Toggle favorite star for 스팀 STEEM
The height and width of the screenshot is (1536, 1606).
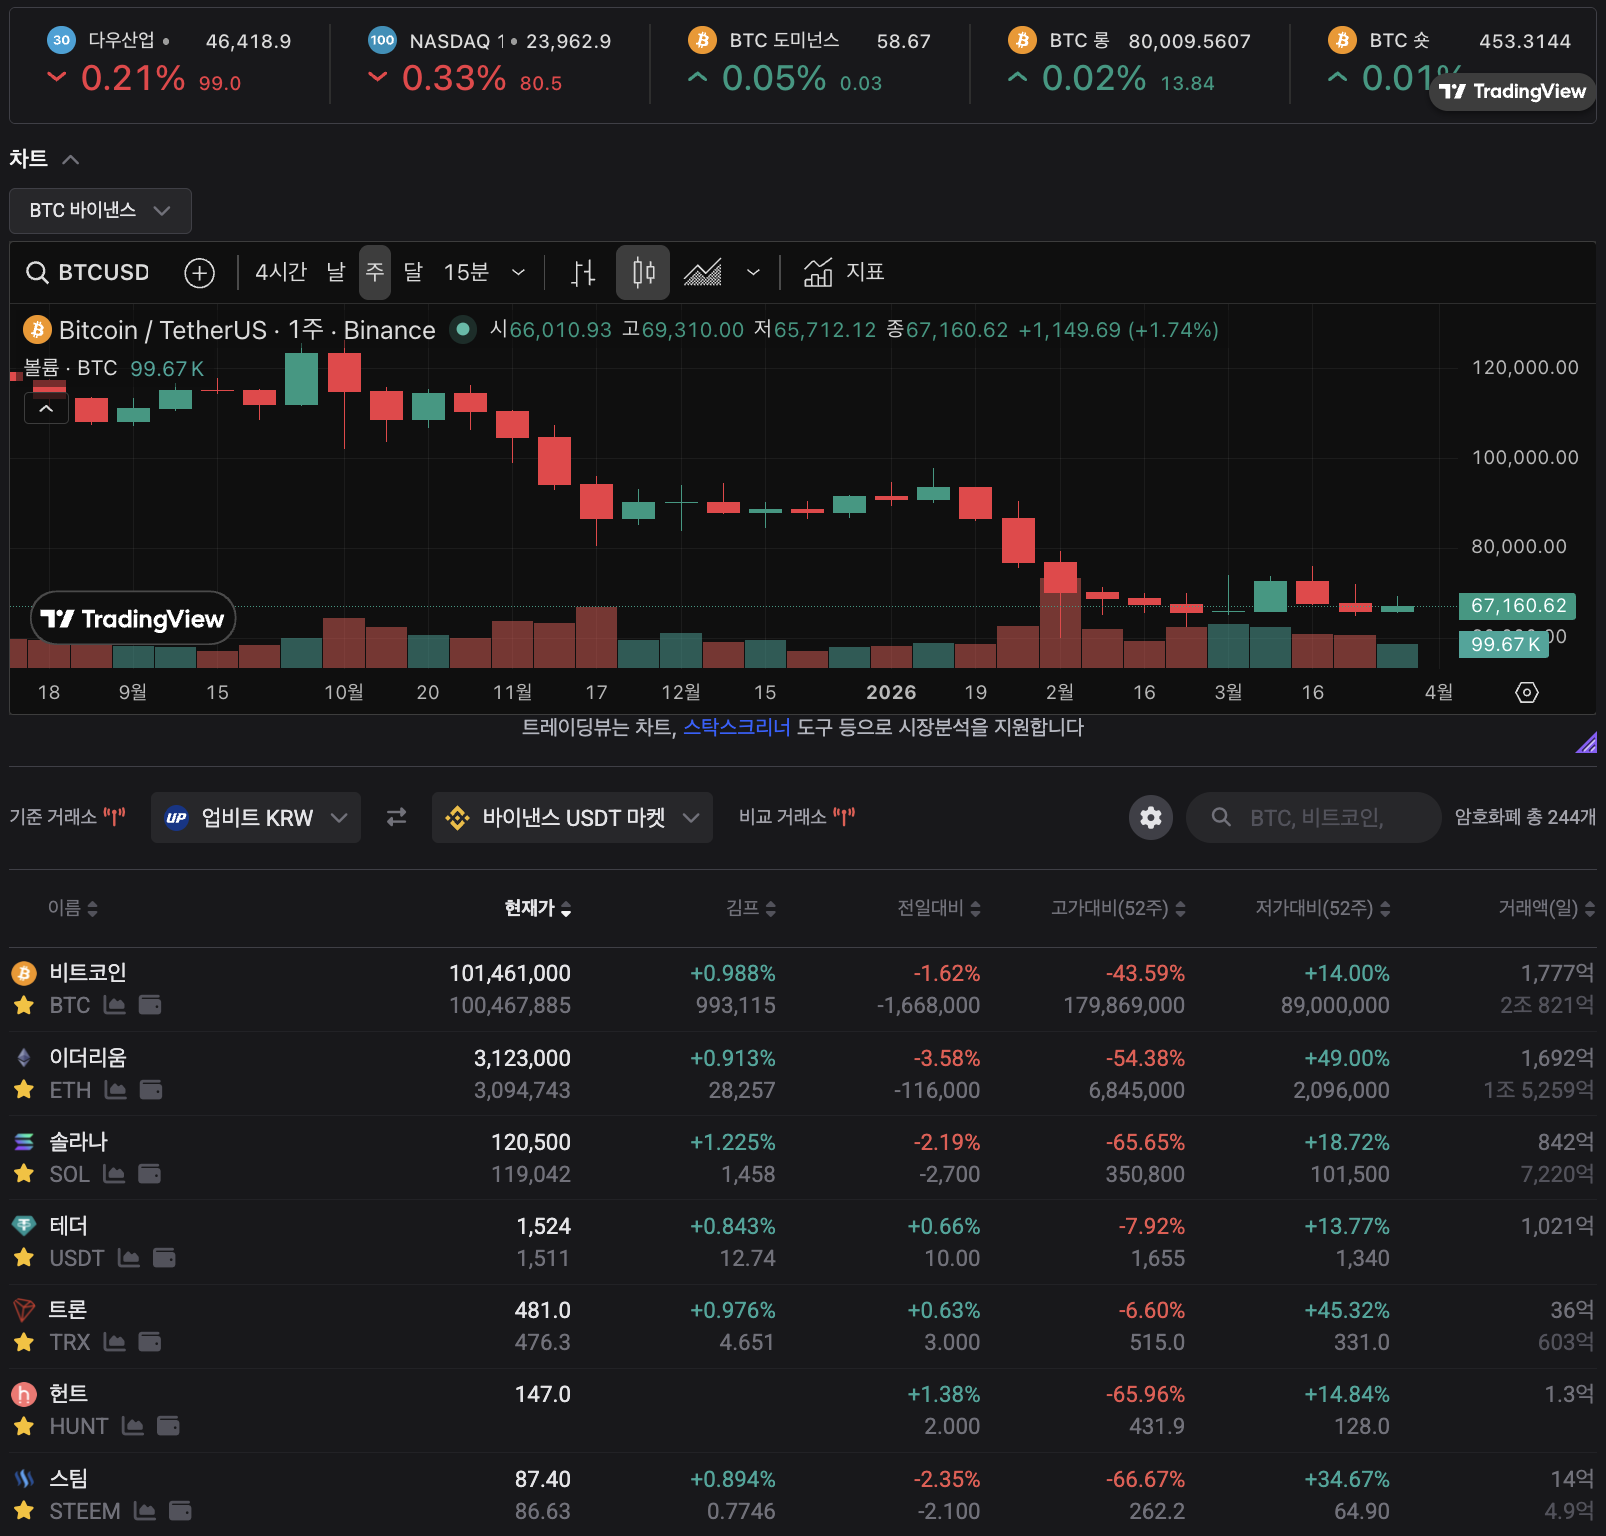click(24, 1511)
